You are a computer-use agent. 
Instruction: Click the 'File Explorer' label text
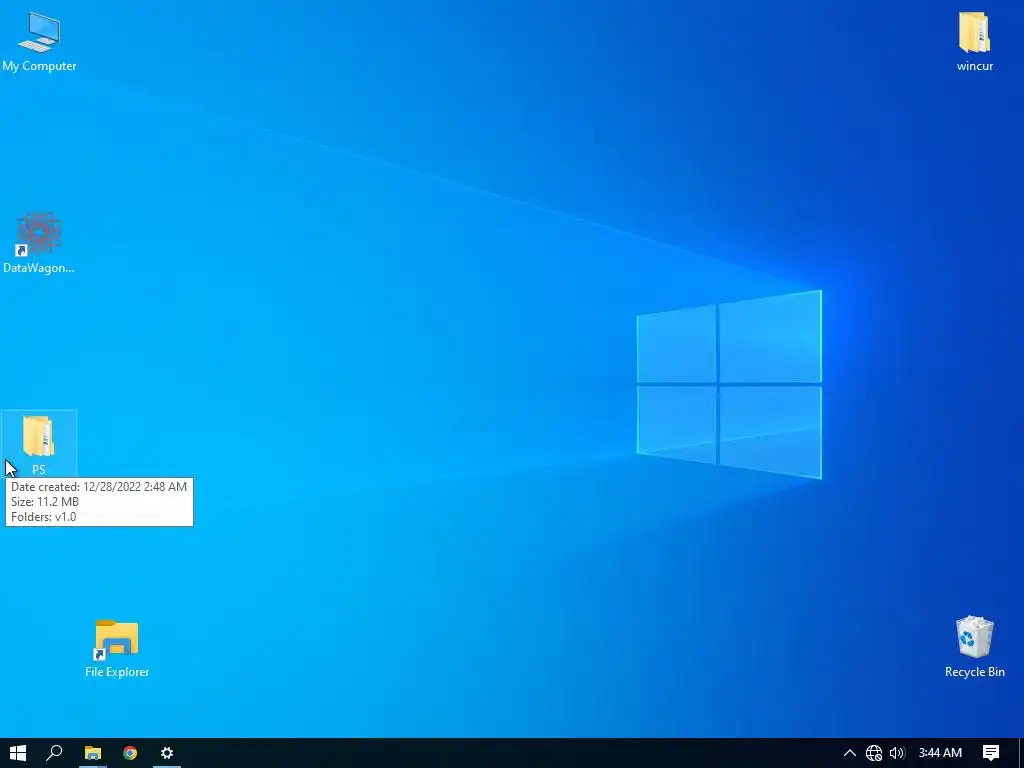[x=117, y=672]
